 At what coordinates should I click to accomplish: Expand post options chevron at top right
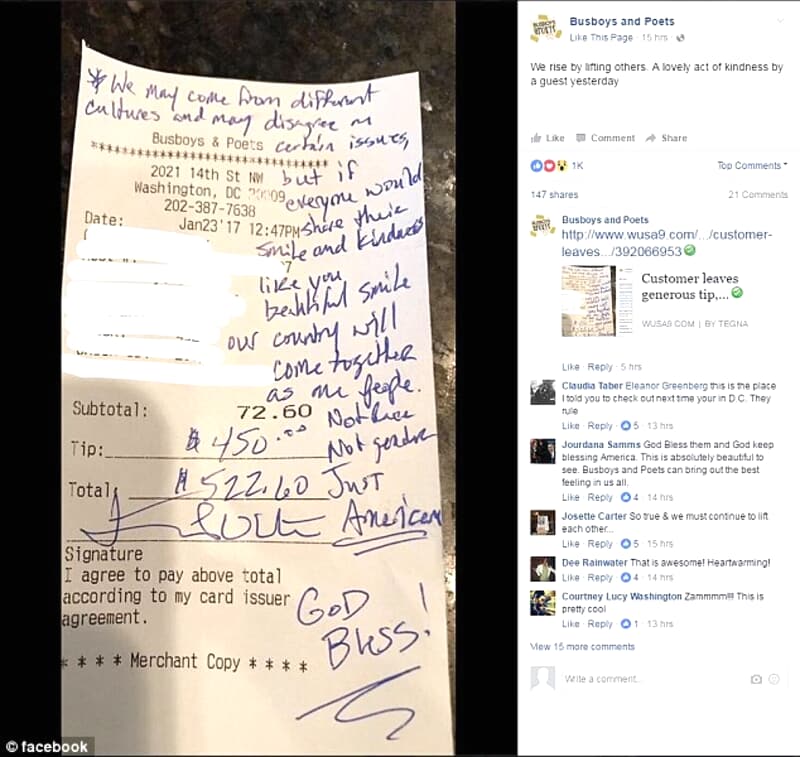[780, 21]
